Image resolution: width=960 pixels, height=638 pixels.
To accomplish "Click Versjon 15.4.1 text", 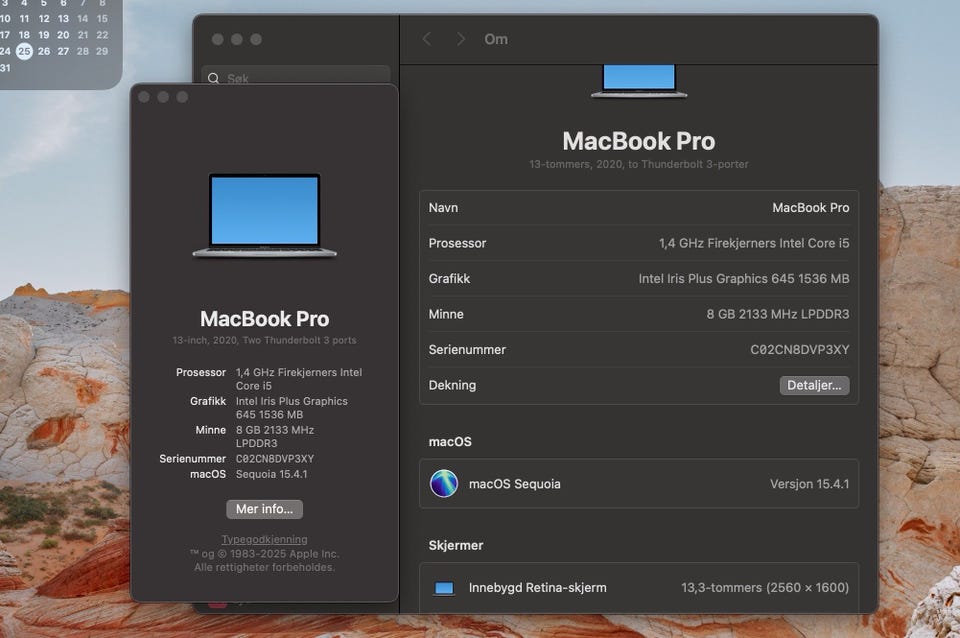I will [x=809, y=484].
